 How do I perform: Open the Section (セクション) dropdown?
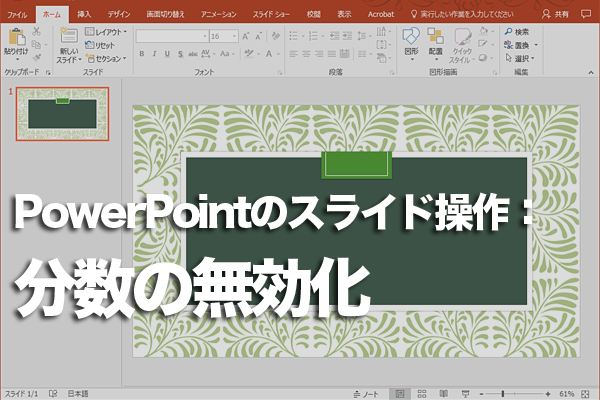[106, 59]
